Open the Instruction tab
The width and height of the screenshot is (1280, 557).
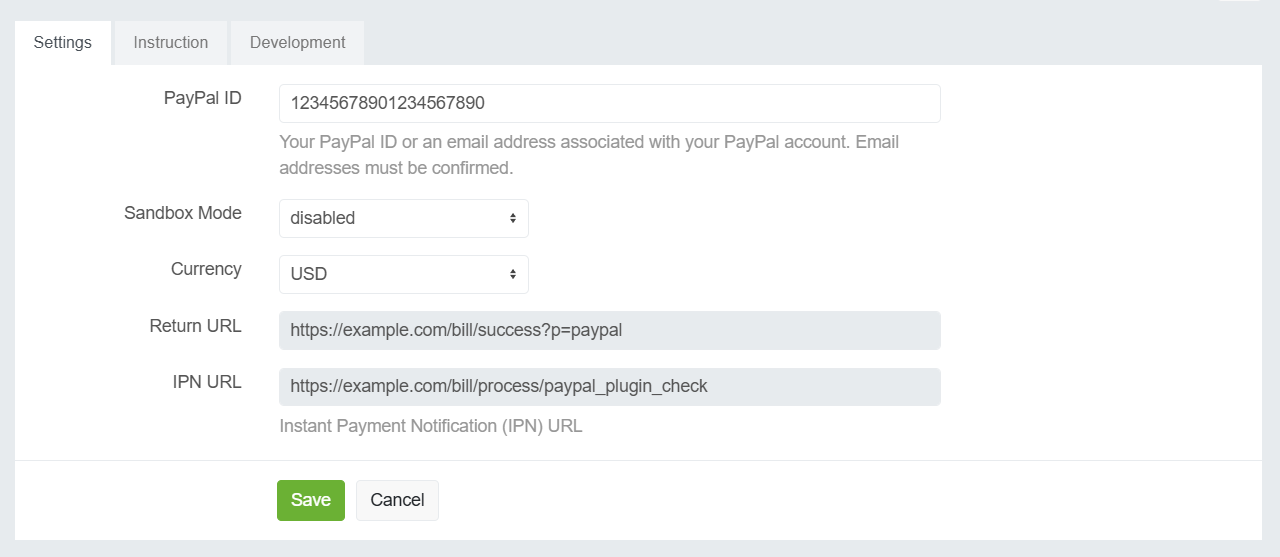tap(171, 43)
